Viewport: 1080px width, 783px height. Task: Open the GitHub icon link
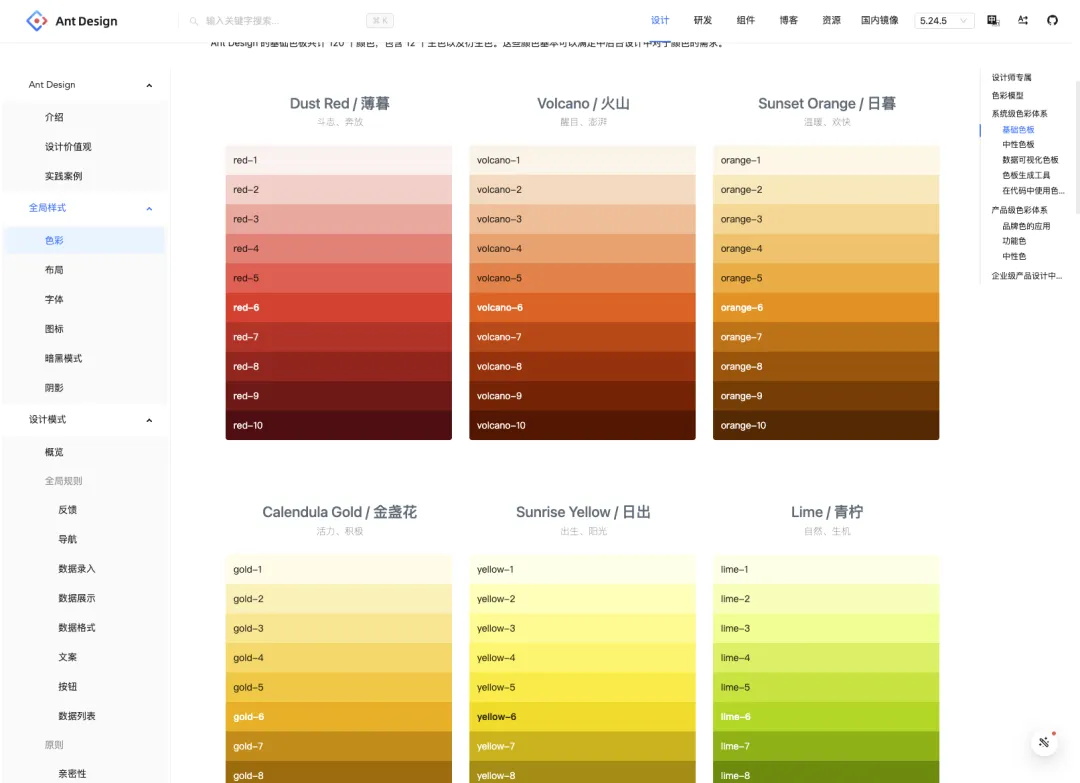click(x=1052, y=20)
